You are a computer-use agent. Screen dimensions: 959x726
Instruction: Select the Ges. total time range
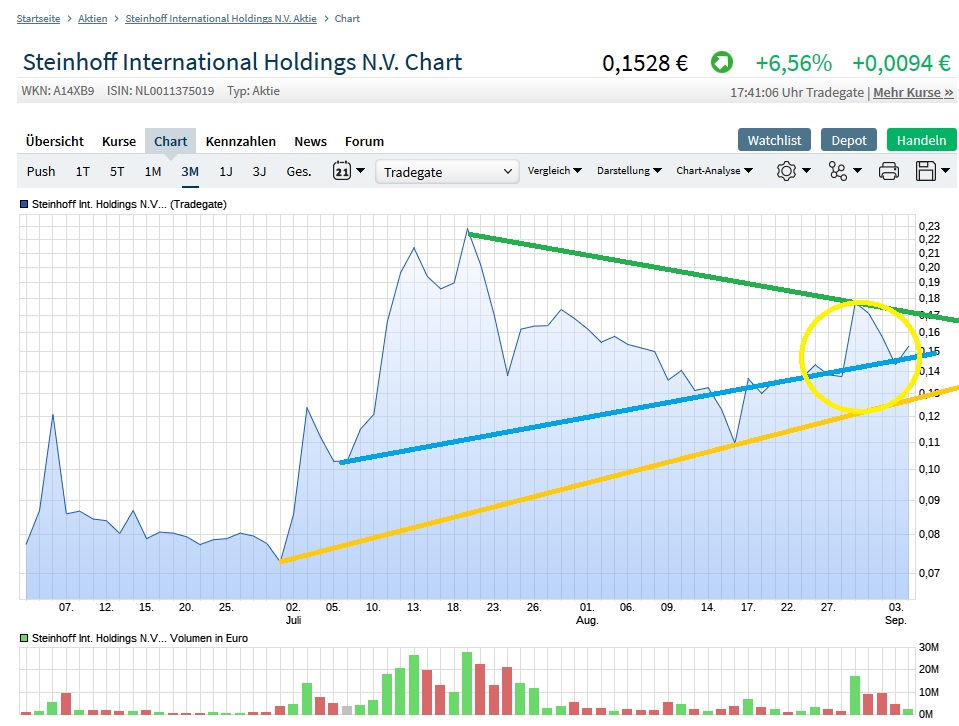298,171
